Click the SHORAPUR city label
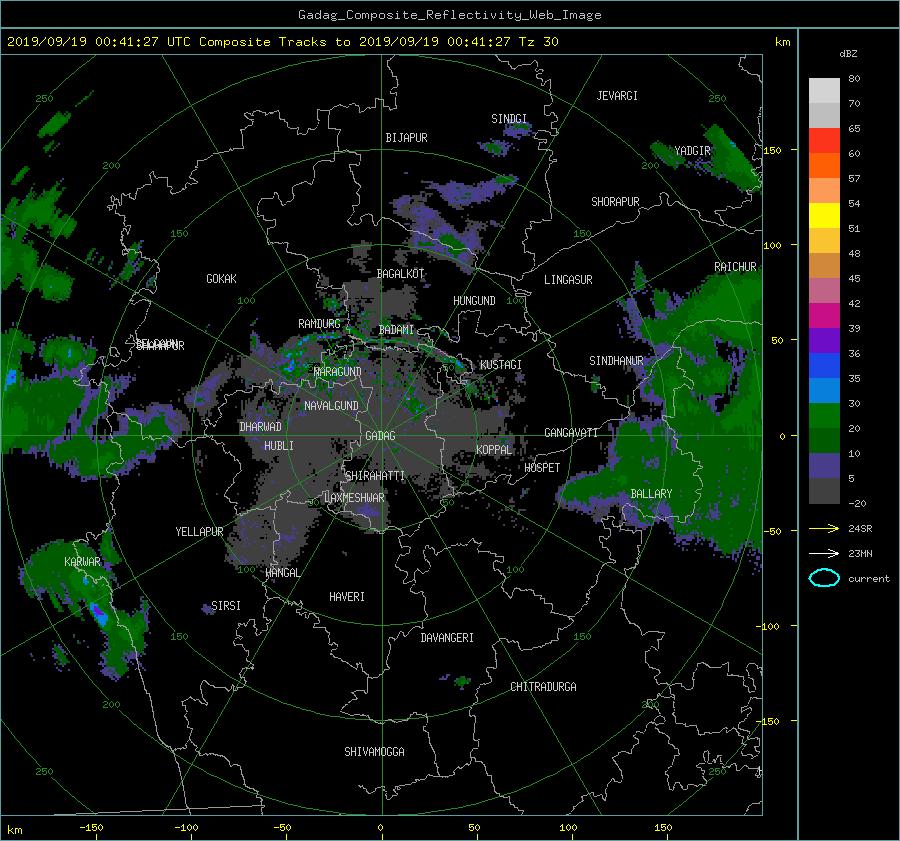 pyautogui.click(x=615, y=202)
